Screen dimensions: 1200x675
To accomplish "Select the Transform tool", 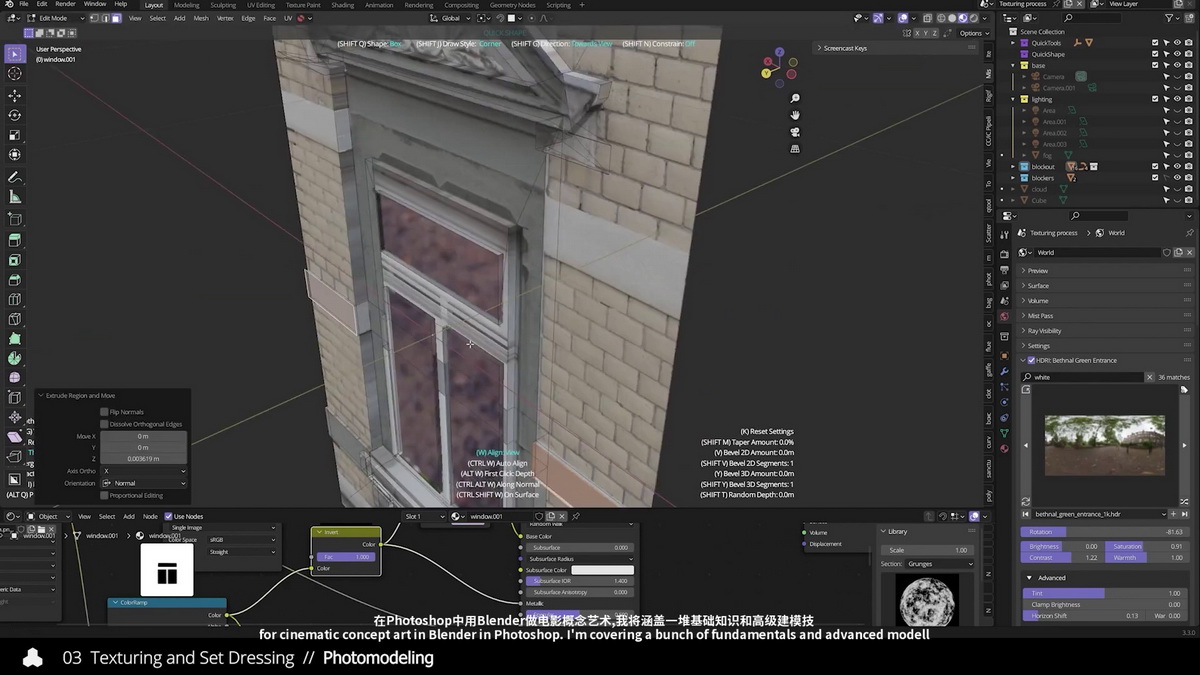I will pyautogui.click(x=15, y=156).
